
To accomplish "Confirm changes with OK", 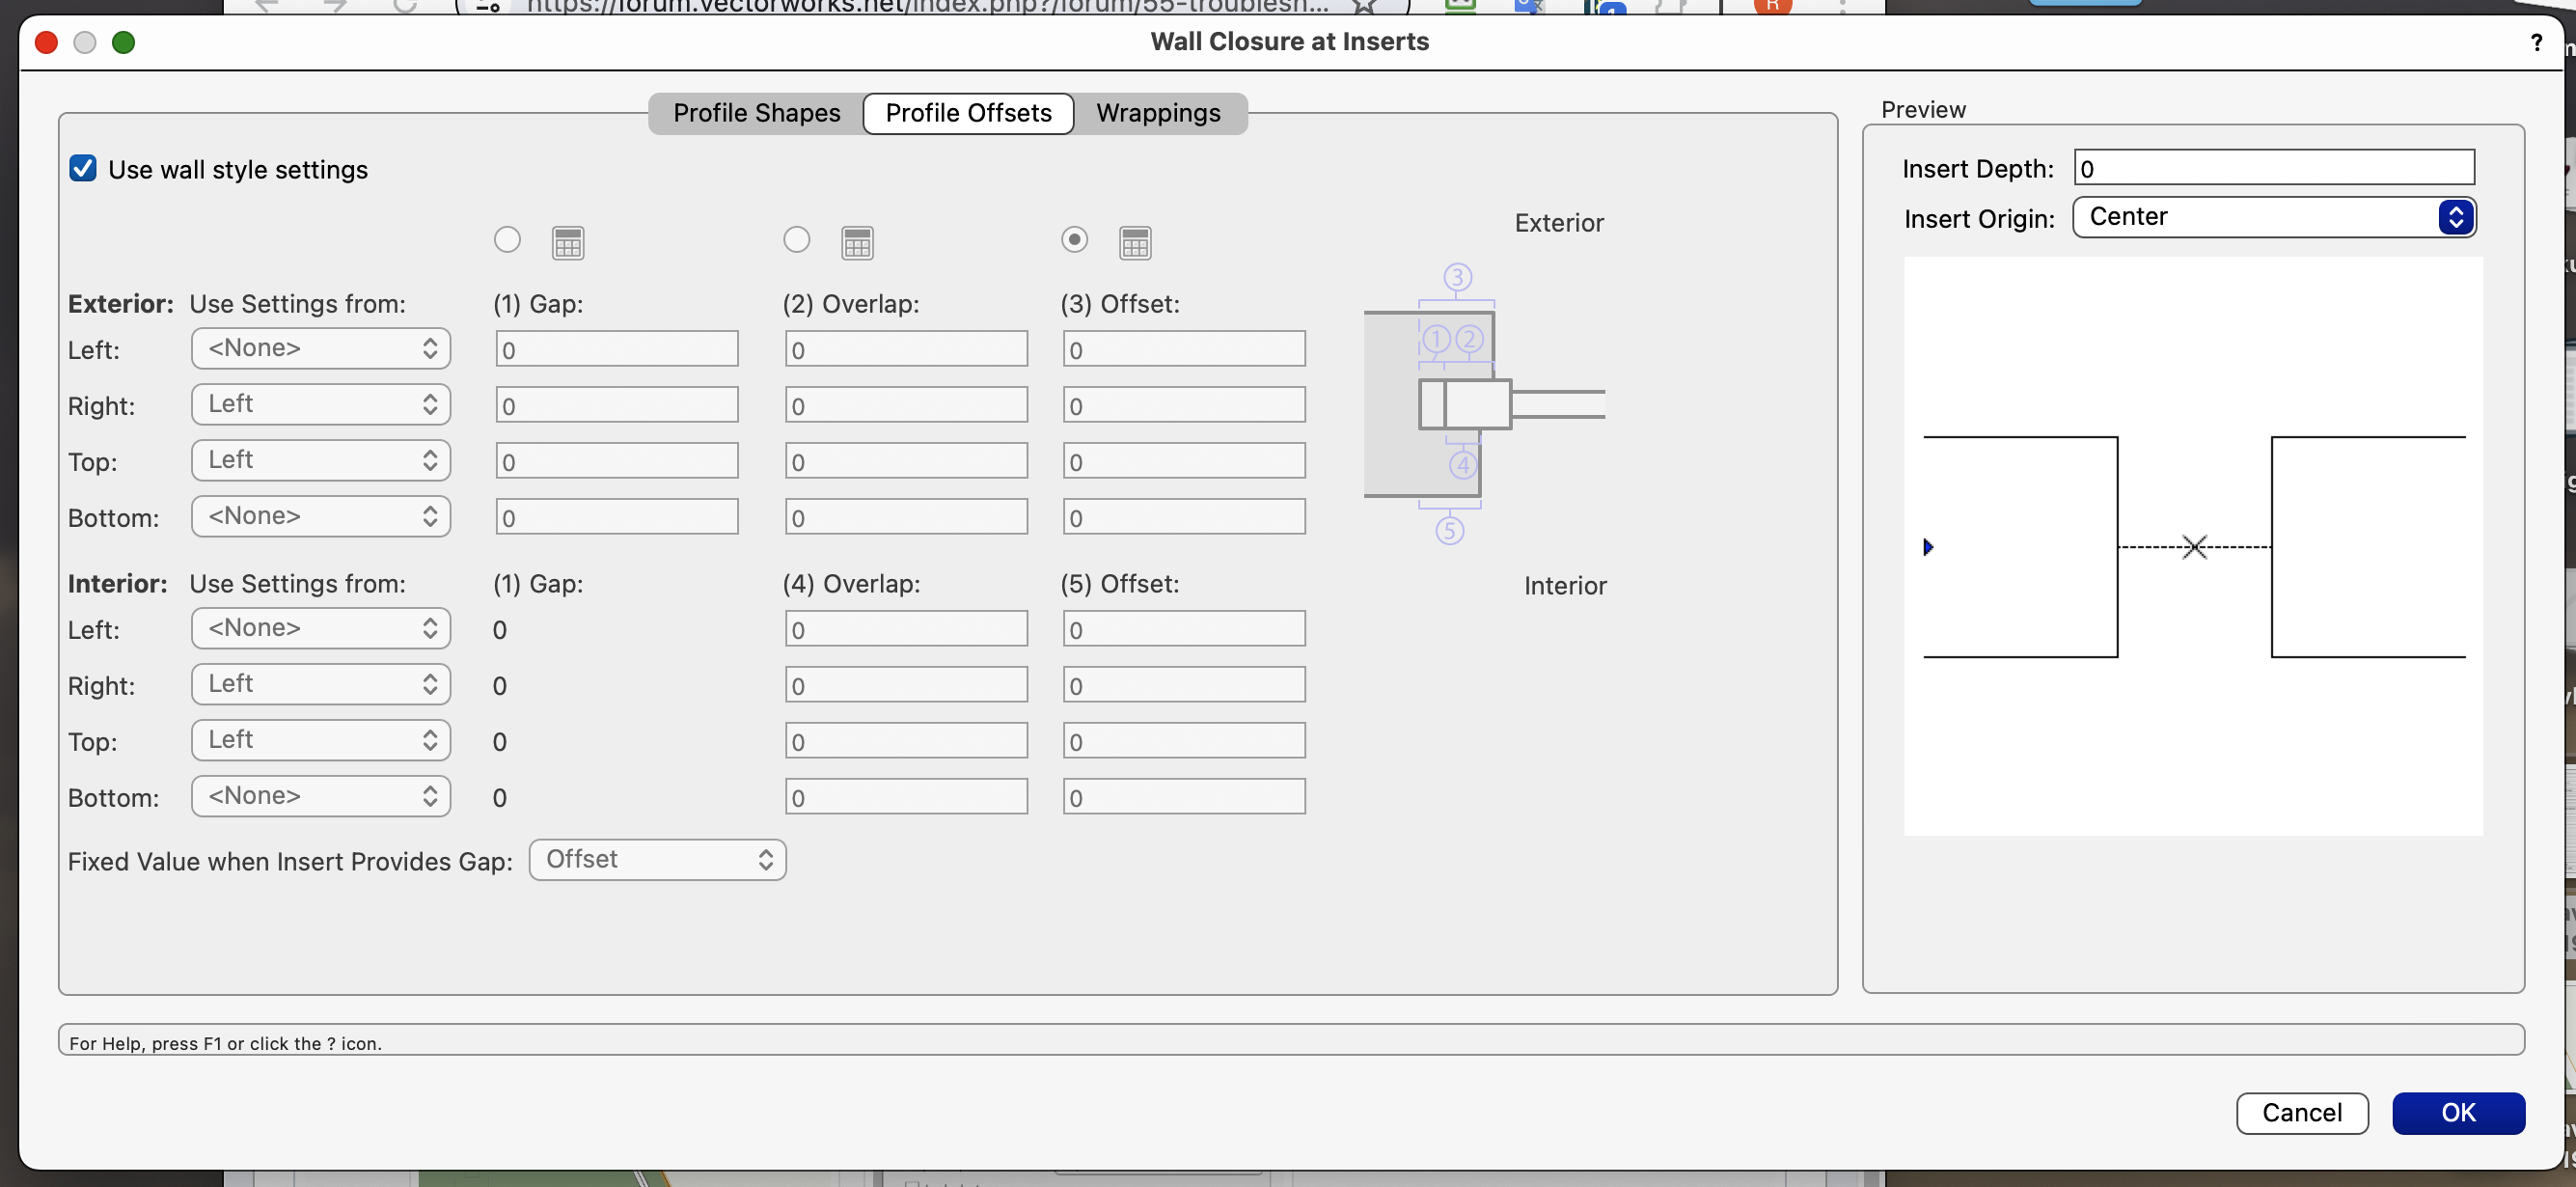I will pos(2459,1112).
